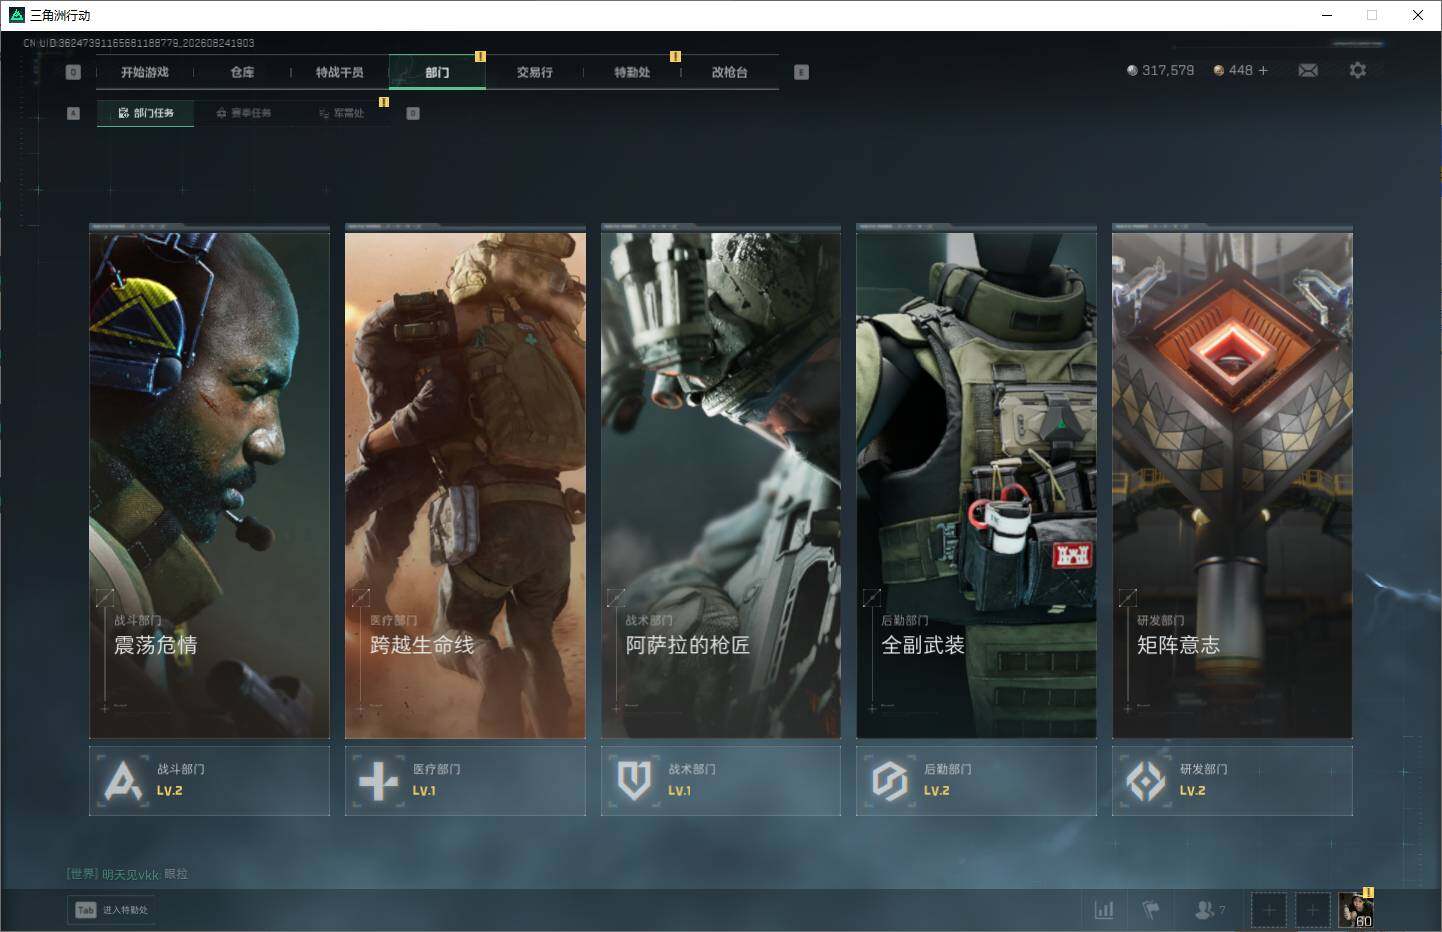The width and height of the screenshot is (1442, 932).
Task: Click the Tab key hint icon
Action: (x=86, y=910)
